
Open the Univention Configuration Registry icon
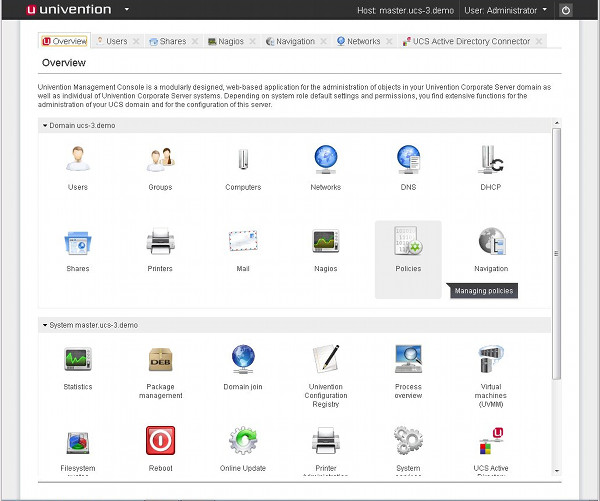326,359
